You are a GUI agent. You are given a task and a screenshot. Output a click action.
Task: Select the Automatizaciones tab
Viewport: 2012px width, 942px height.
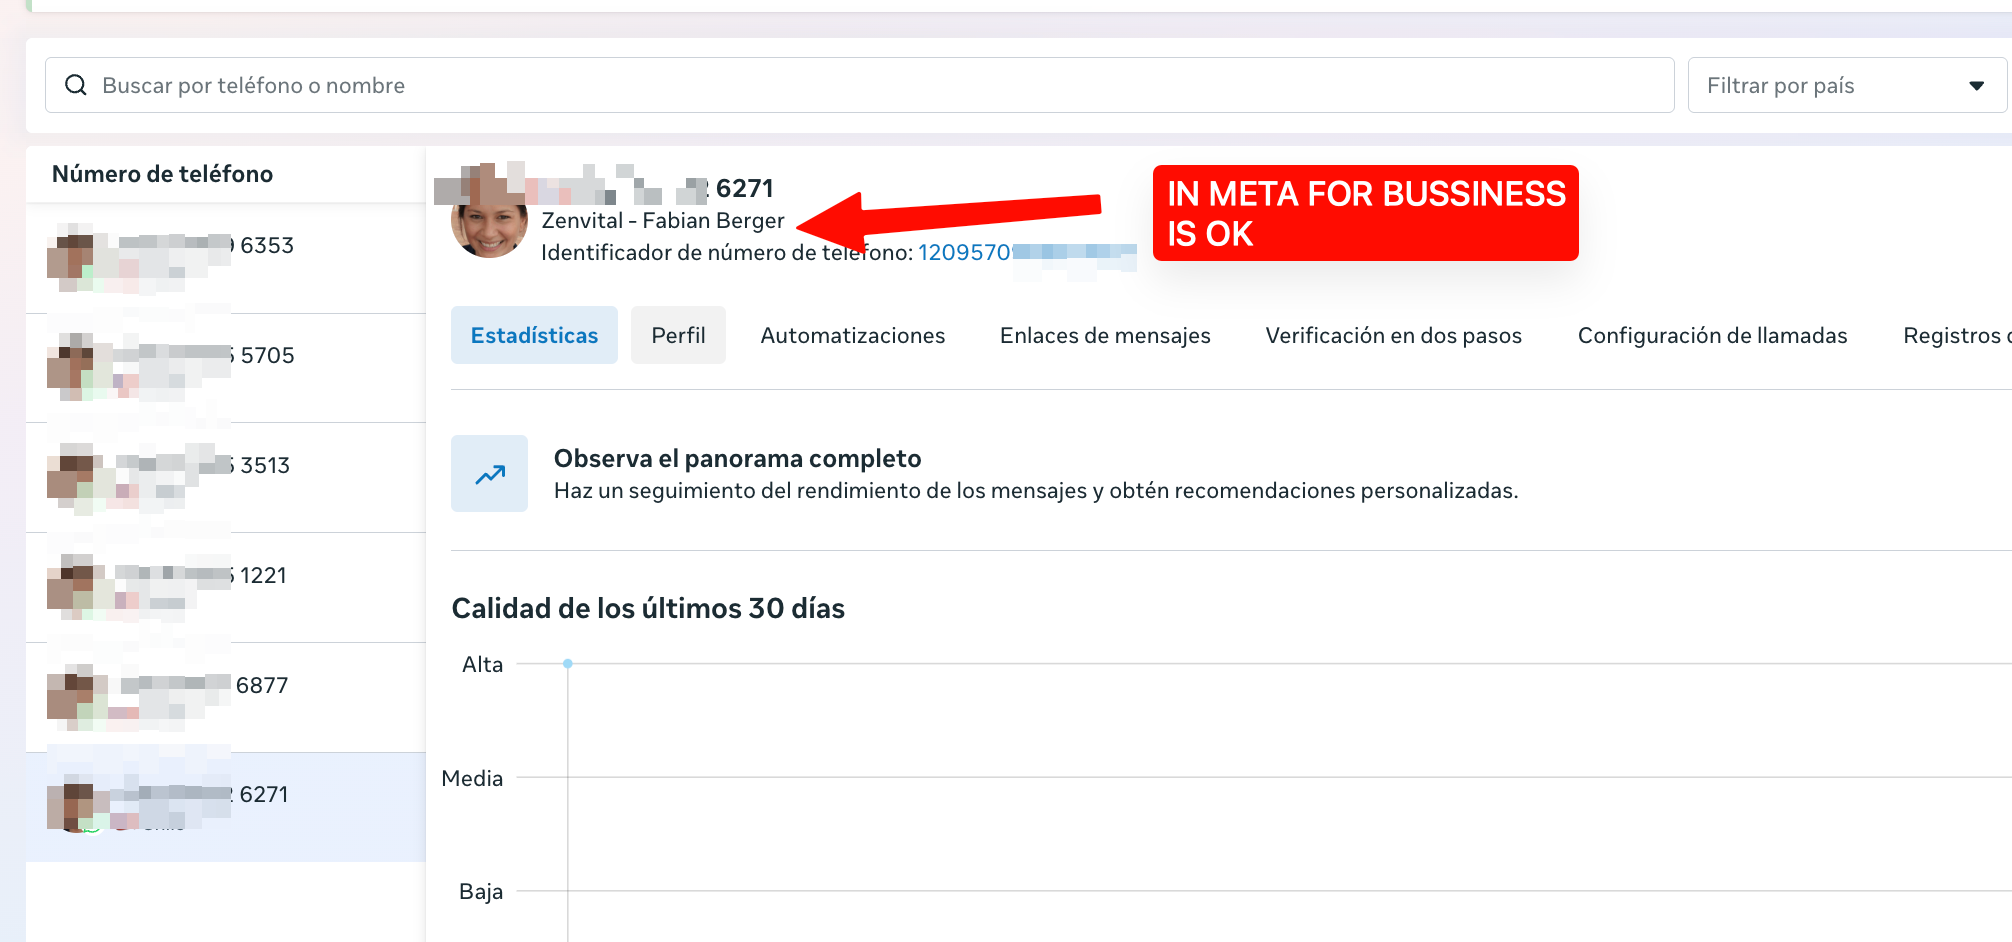(x=852, y=335)
